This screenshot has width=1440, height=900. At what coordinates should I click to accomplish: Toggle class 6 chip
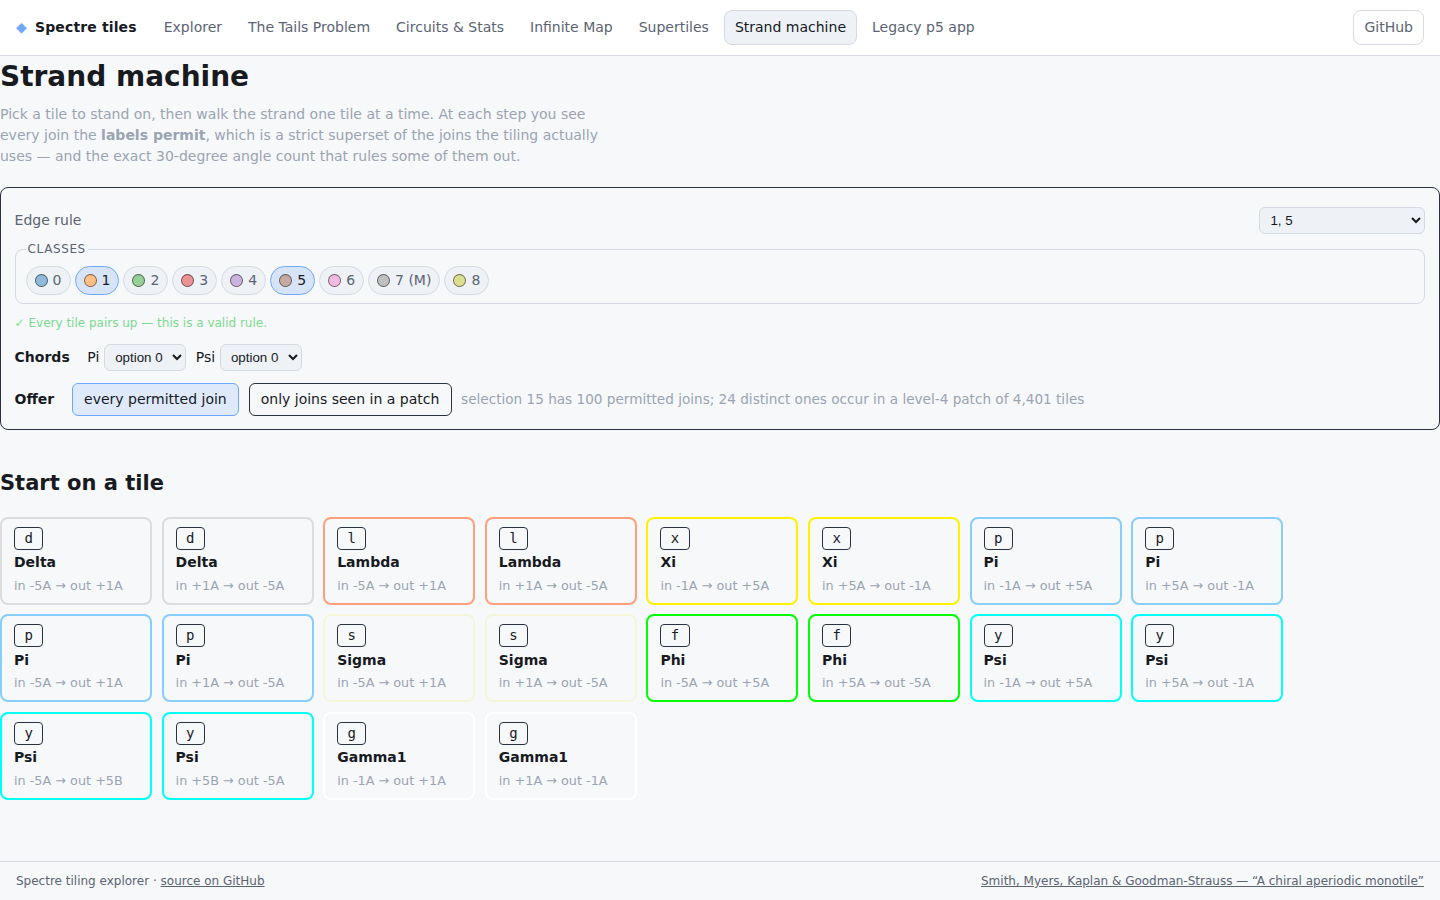click(x=341, y=280)
